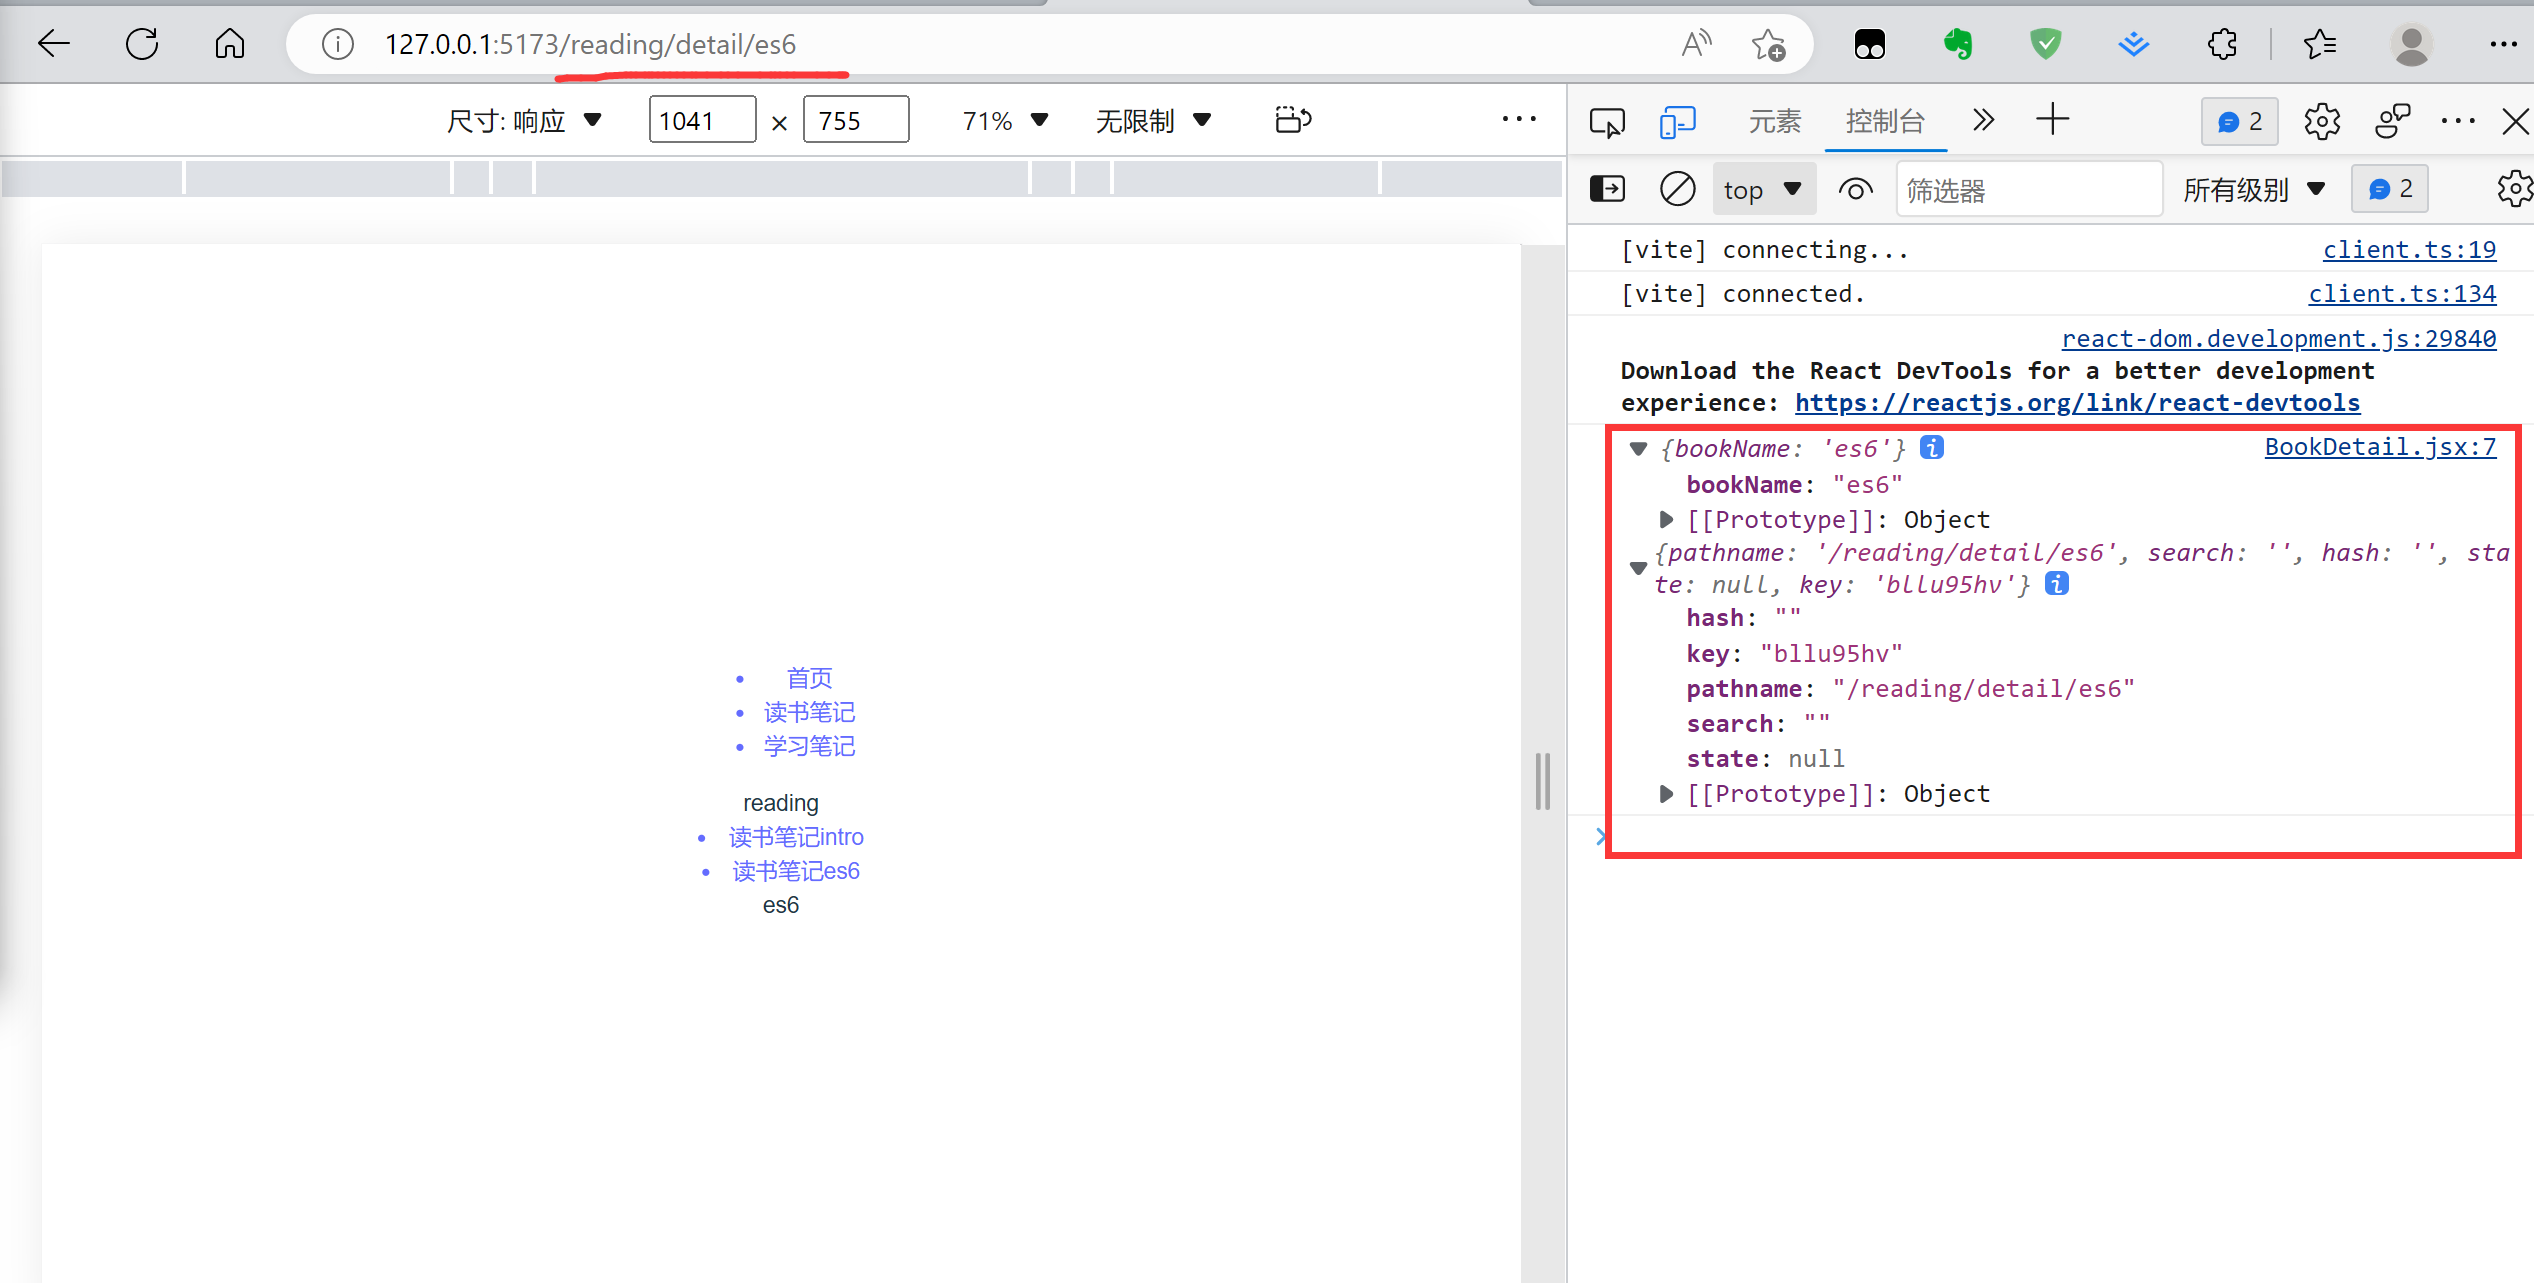
Task: Click the clear console messages icon
Action: tap(1675, 188)
